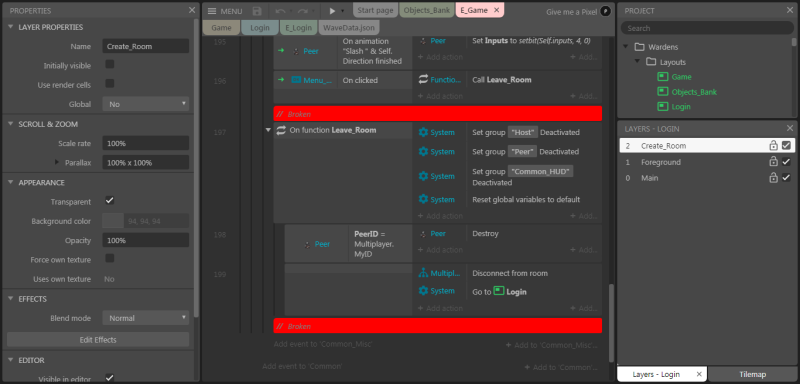Toggle visibility checkbox of Create_Room layer
The height and width of the screenshot is (384, 800).
pos(786,145)
